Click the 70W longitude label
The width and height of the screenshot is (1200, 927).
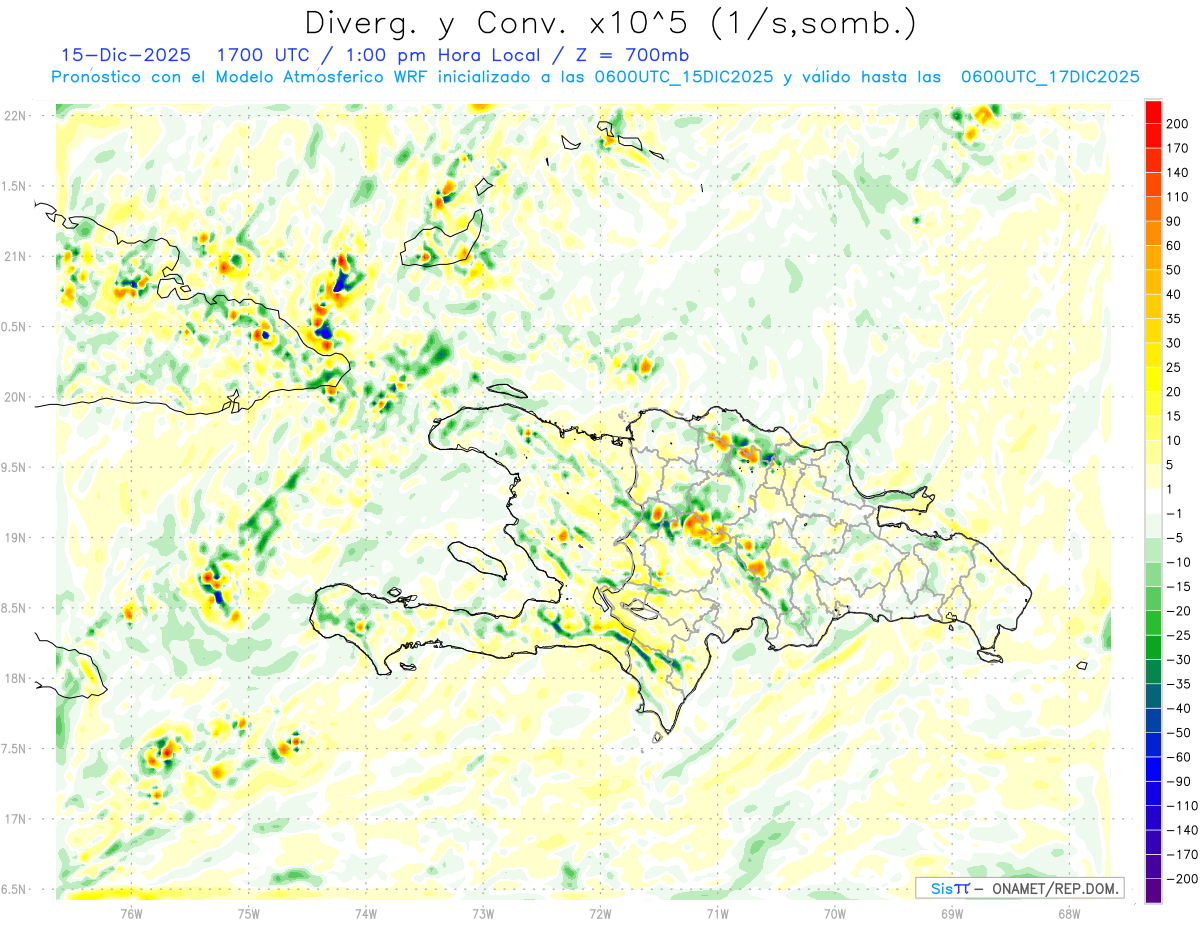[835, 914]
